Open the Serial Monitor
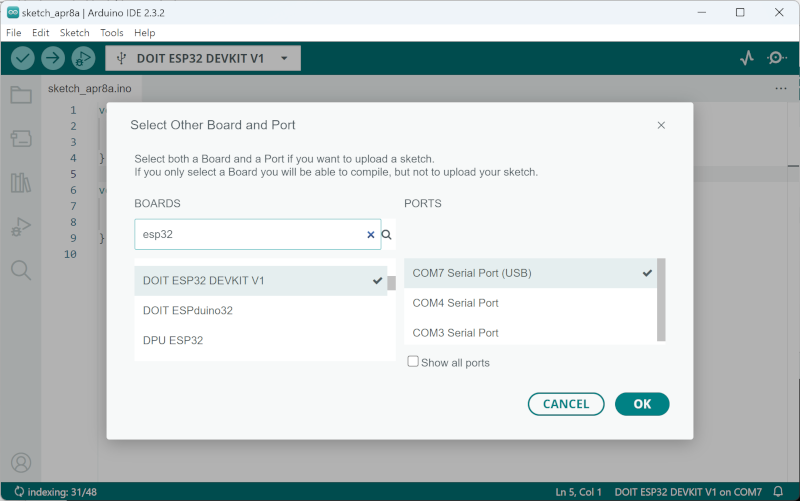This screenshot has height=501, width=800. 776,58
